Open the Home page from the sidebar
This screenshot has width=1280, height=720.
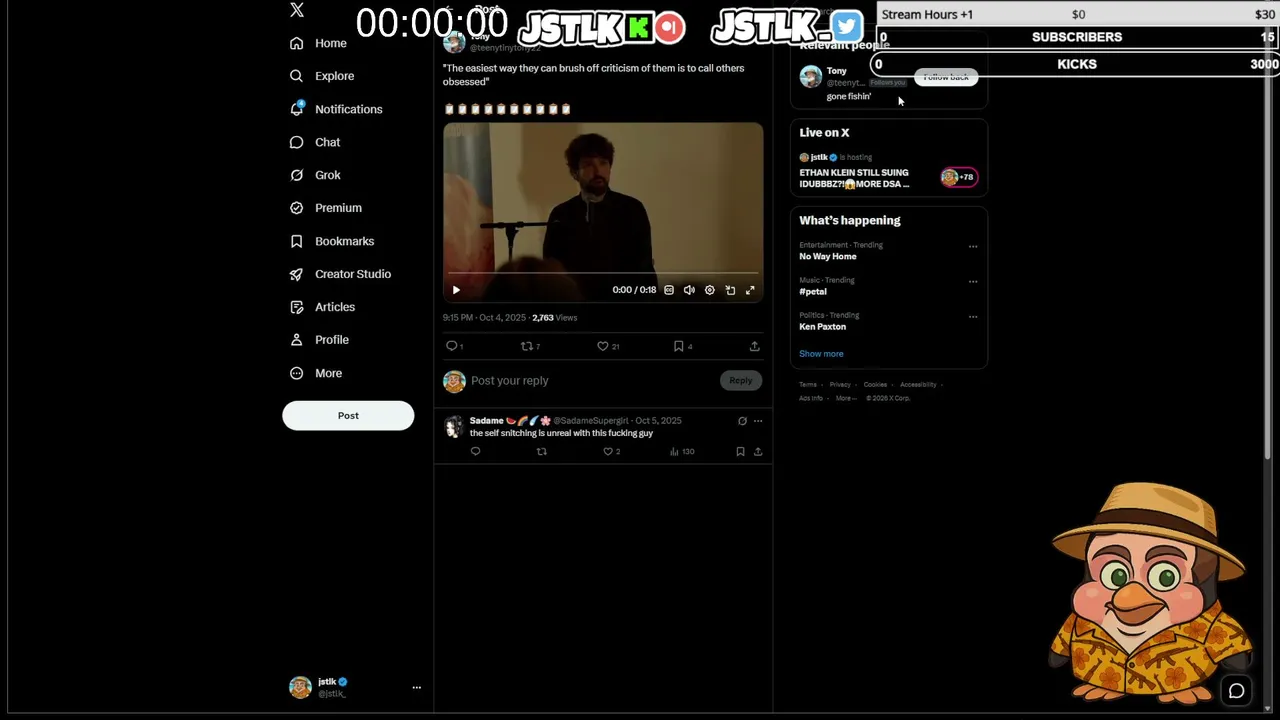click(x=318, y=43)
